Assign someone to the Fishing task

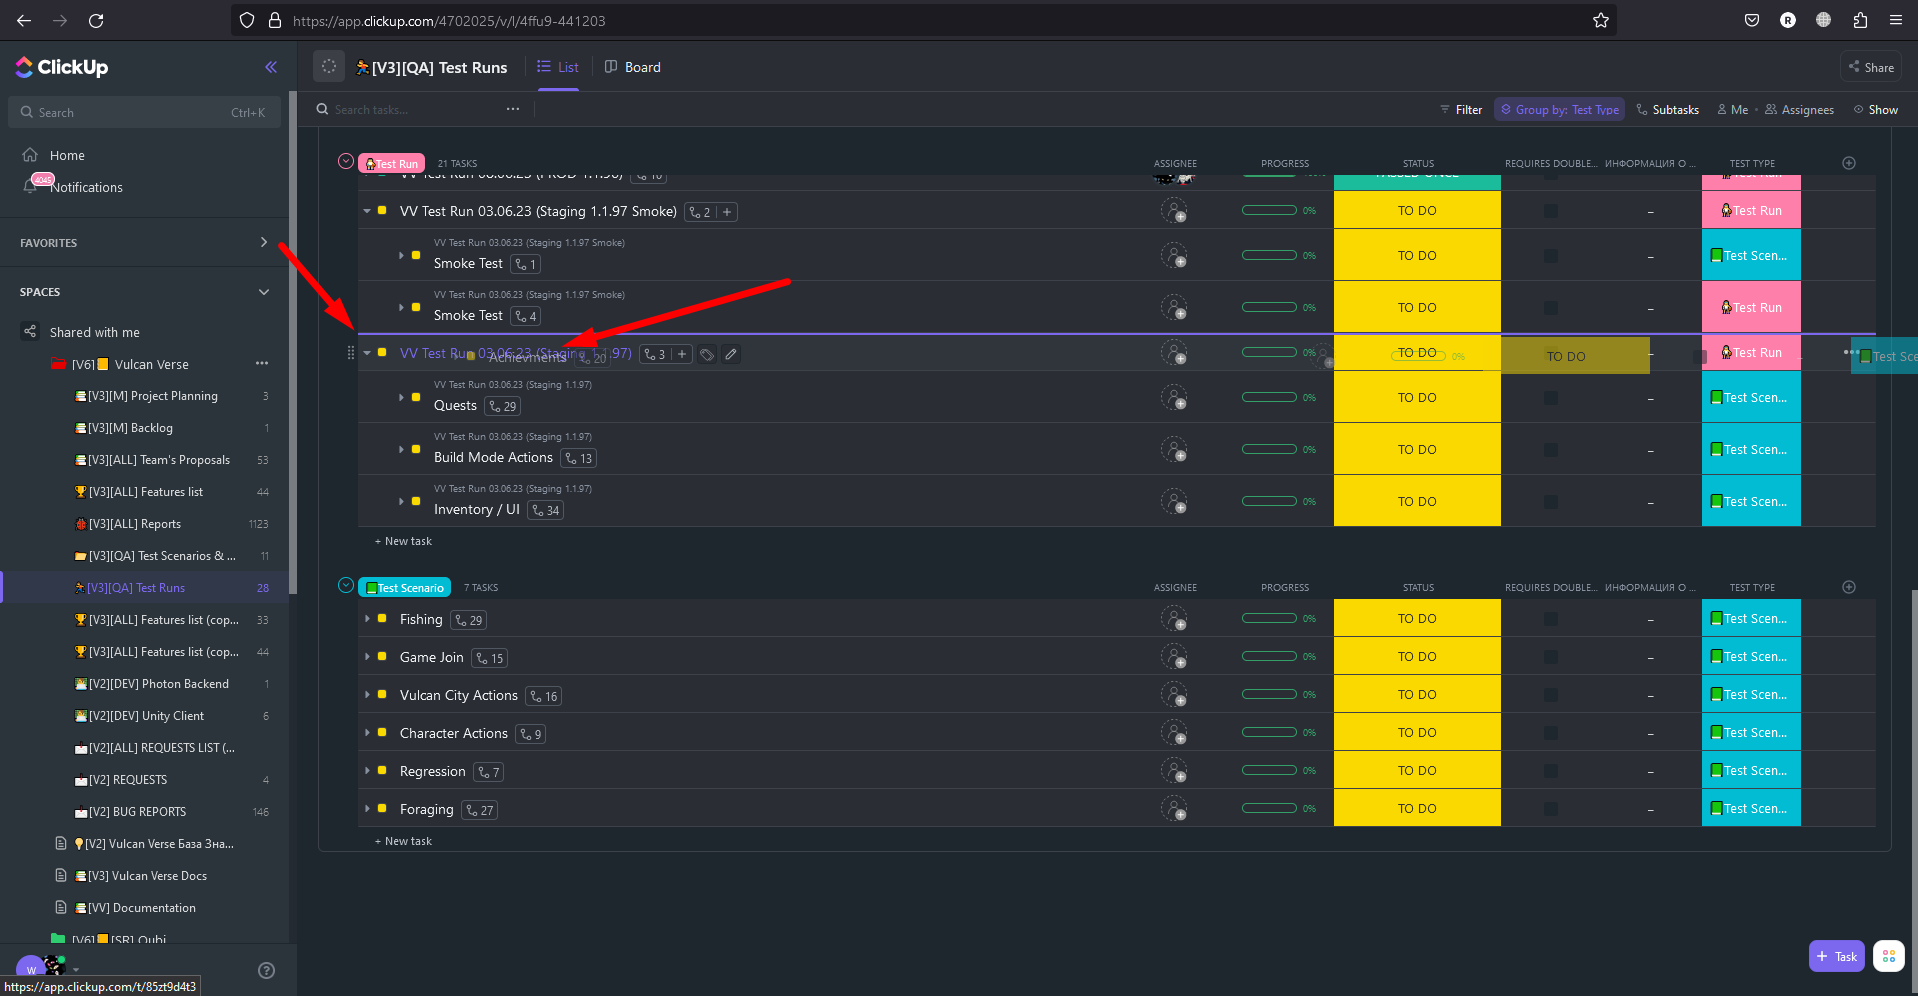click(1174, 618)
